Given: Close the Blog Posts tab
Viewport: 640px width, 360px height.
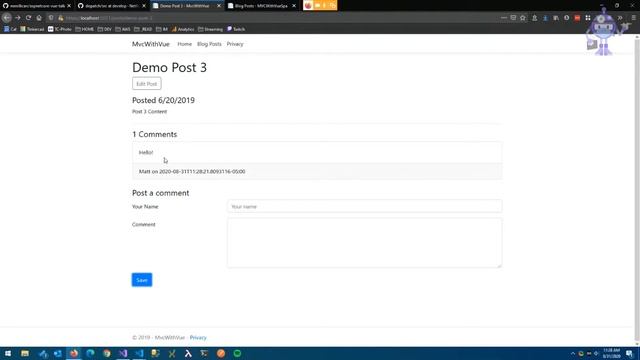Looking at the screenshot, I should click(294, 6).
